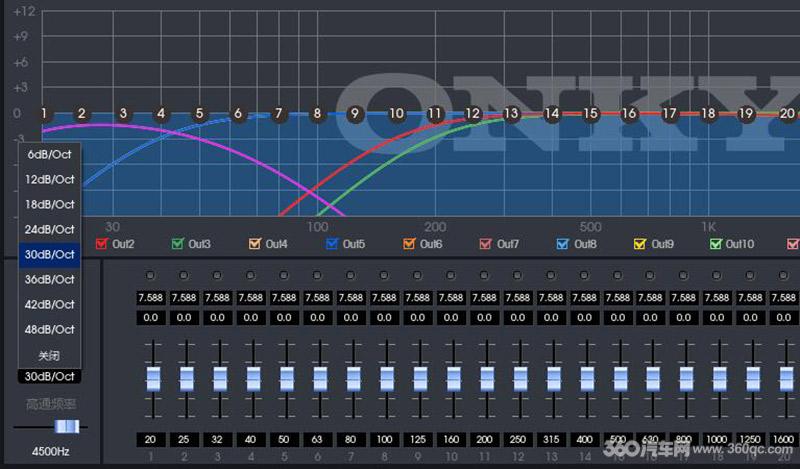Select the radio button above the 1250 Hz band
Image resolution: width=800 pixels, height=469 pixels.
click(x=750, y=276)
